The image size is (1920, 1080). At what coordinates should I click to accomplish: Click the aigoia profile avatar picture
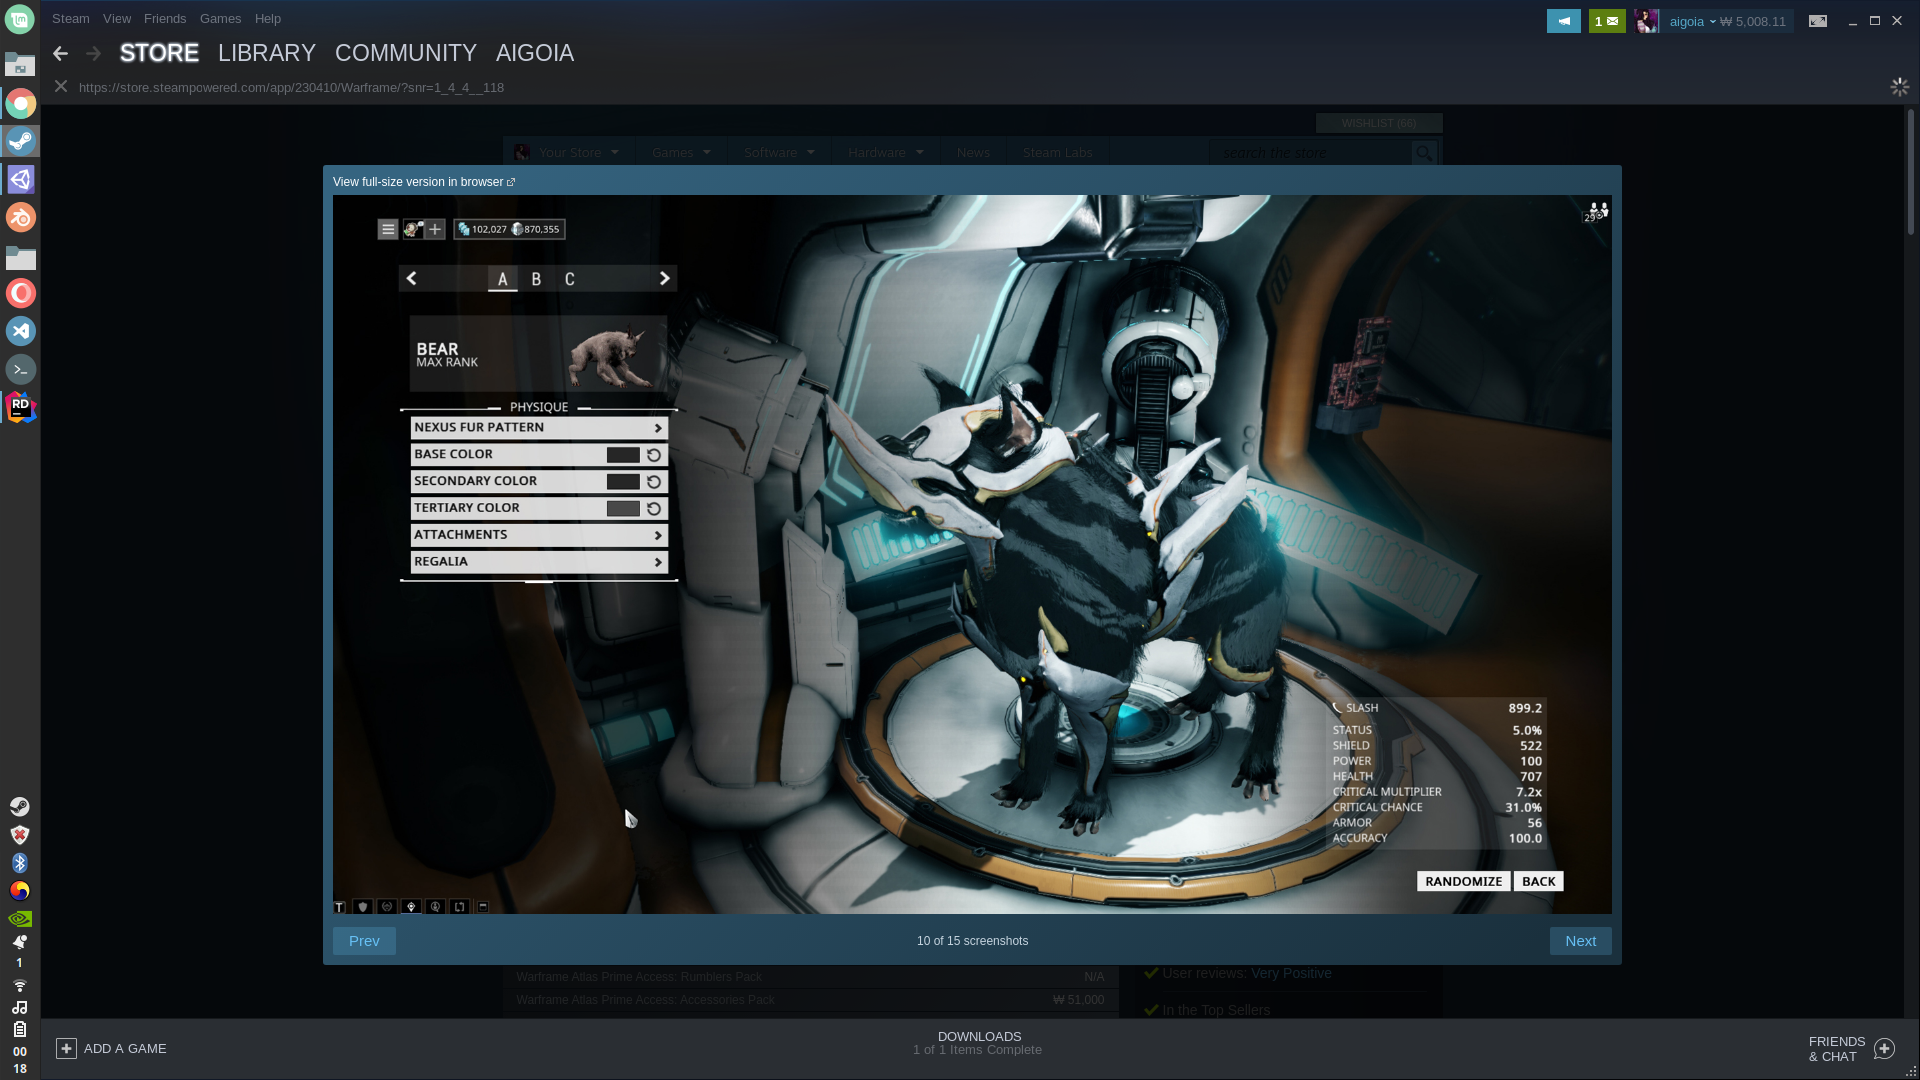click(x=1646, y=21)
